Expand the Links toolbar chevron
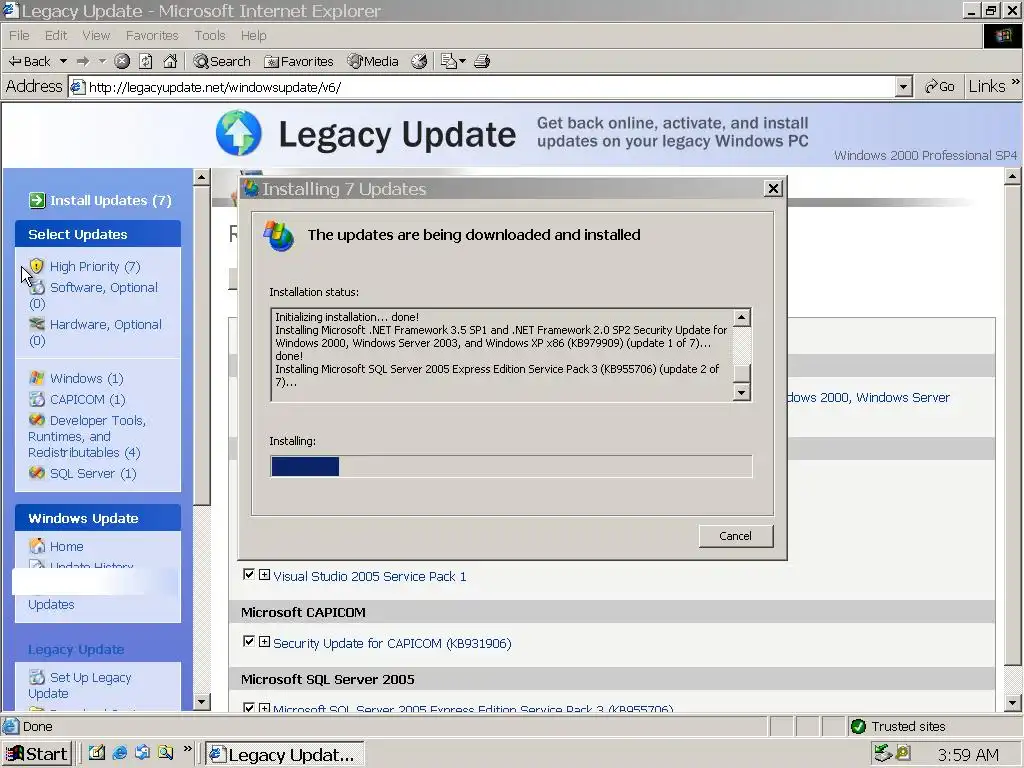1024x768 pixels. pyautogui.click(x=1016, y=82)
